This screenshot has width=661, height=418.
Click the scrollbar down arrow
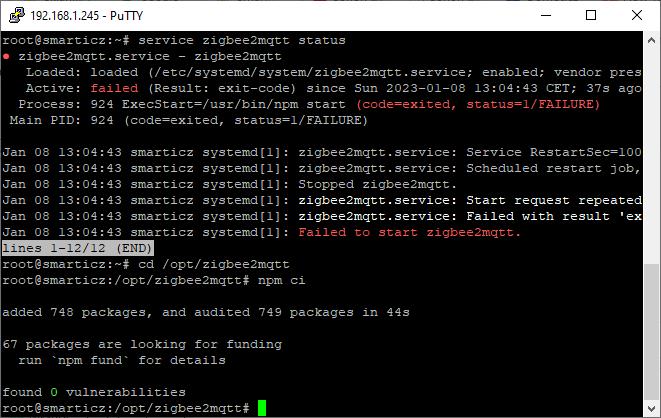point(651,408)
